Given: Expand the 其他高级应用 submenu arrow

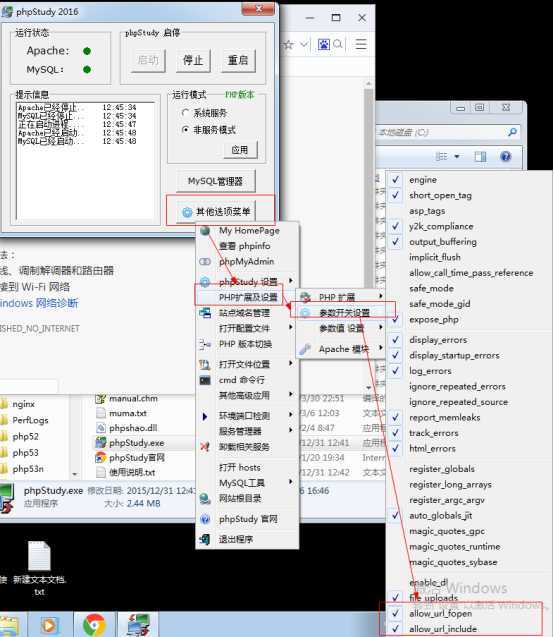Looking at the screenshot, I should coord(291,394).
